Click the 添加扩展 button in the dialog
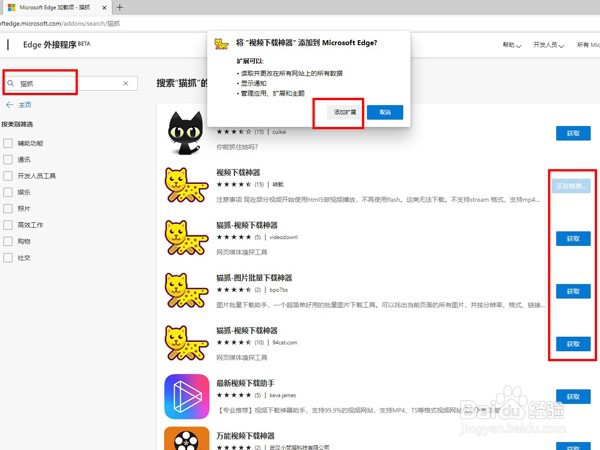The width and height of the screenshot is (600, 450). (345, 112)
